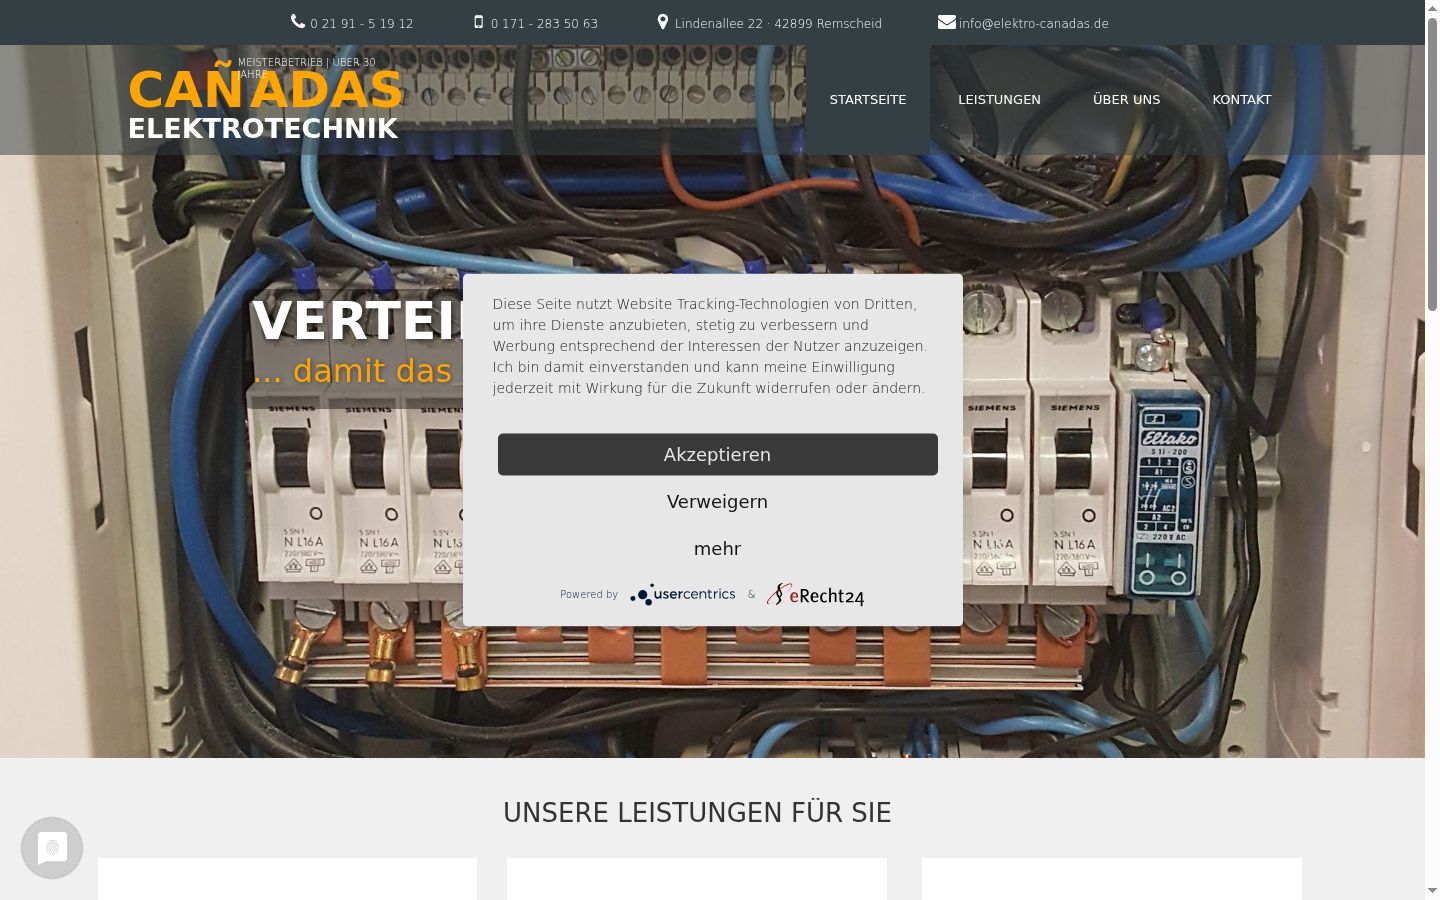
Task: Click the Usercentrics logo in consent dialog
Action: coord(683,594)
